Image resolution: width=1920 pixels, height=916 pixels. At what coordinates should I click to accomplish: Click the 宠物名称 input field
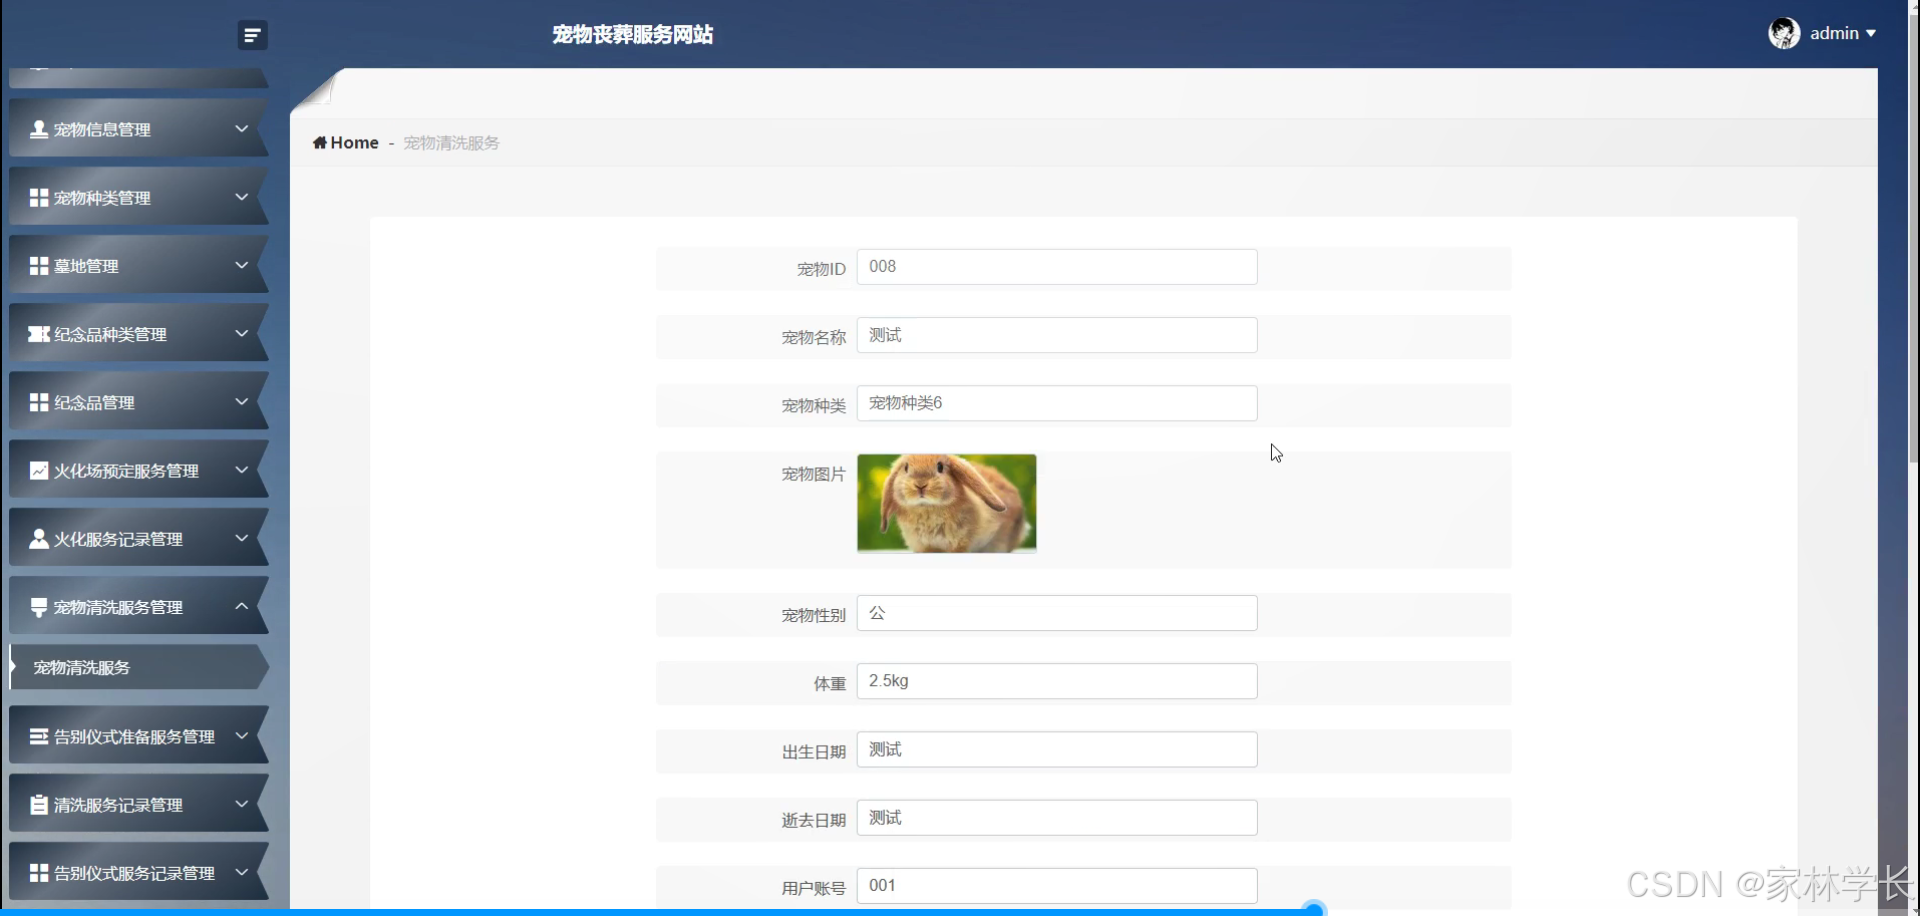click(1057, 335)
